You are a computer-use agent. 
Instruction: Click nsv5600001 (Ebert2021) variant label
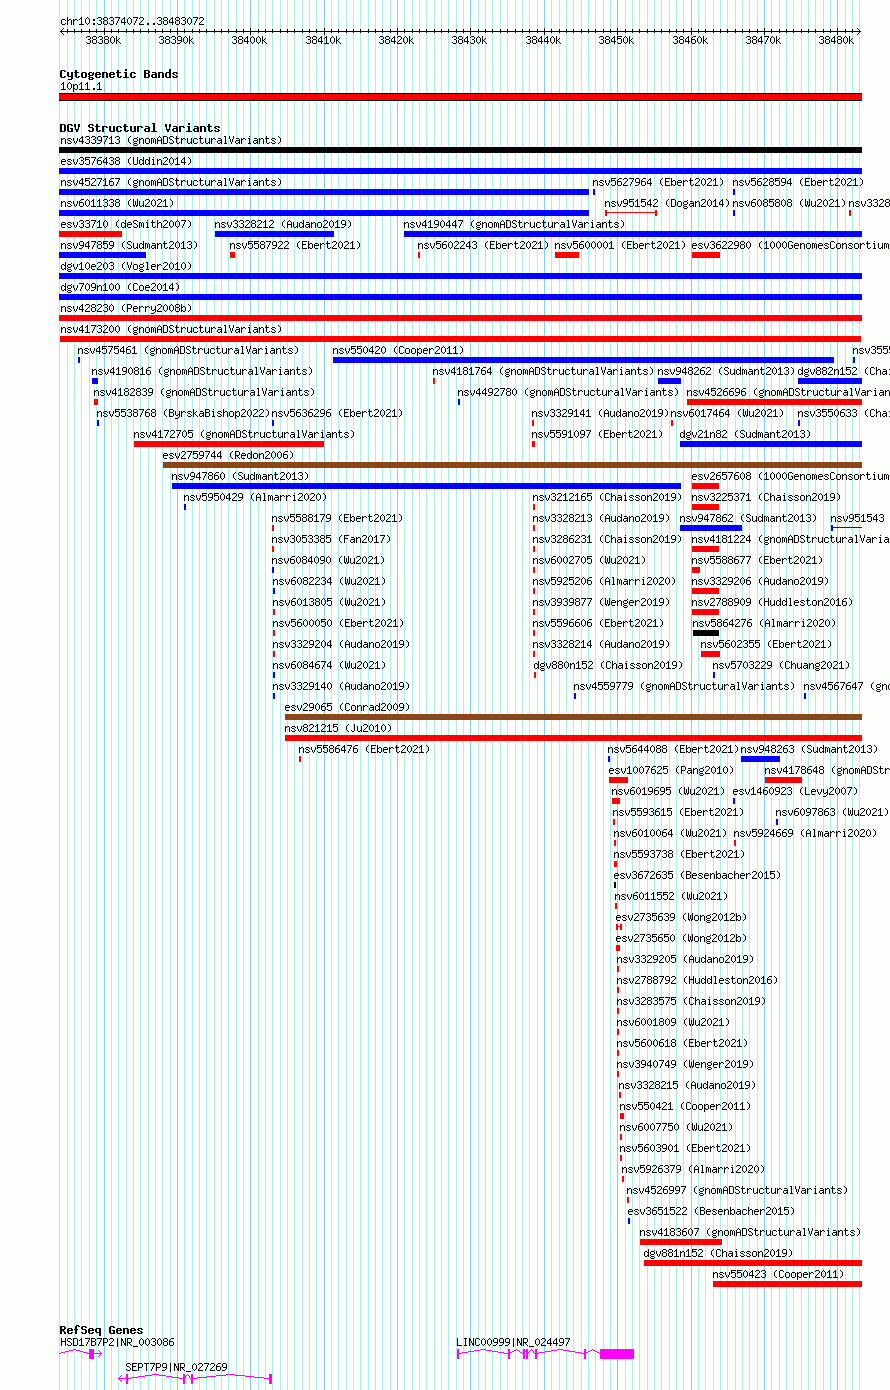(x=620, y=245)
